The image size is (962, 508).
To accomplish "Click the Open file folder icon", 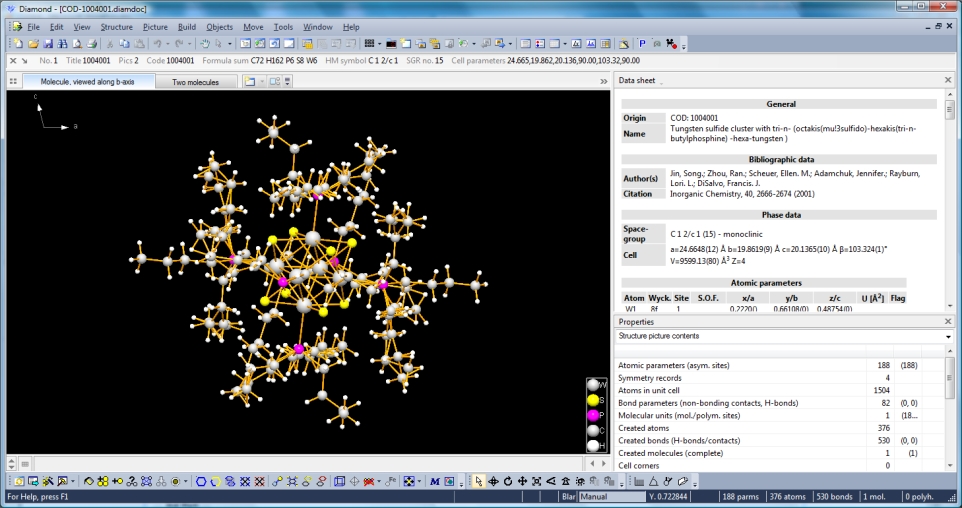I will tap(33, 44).
